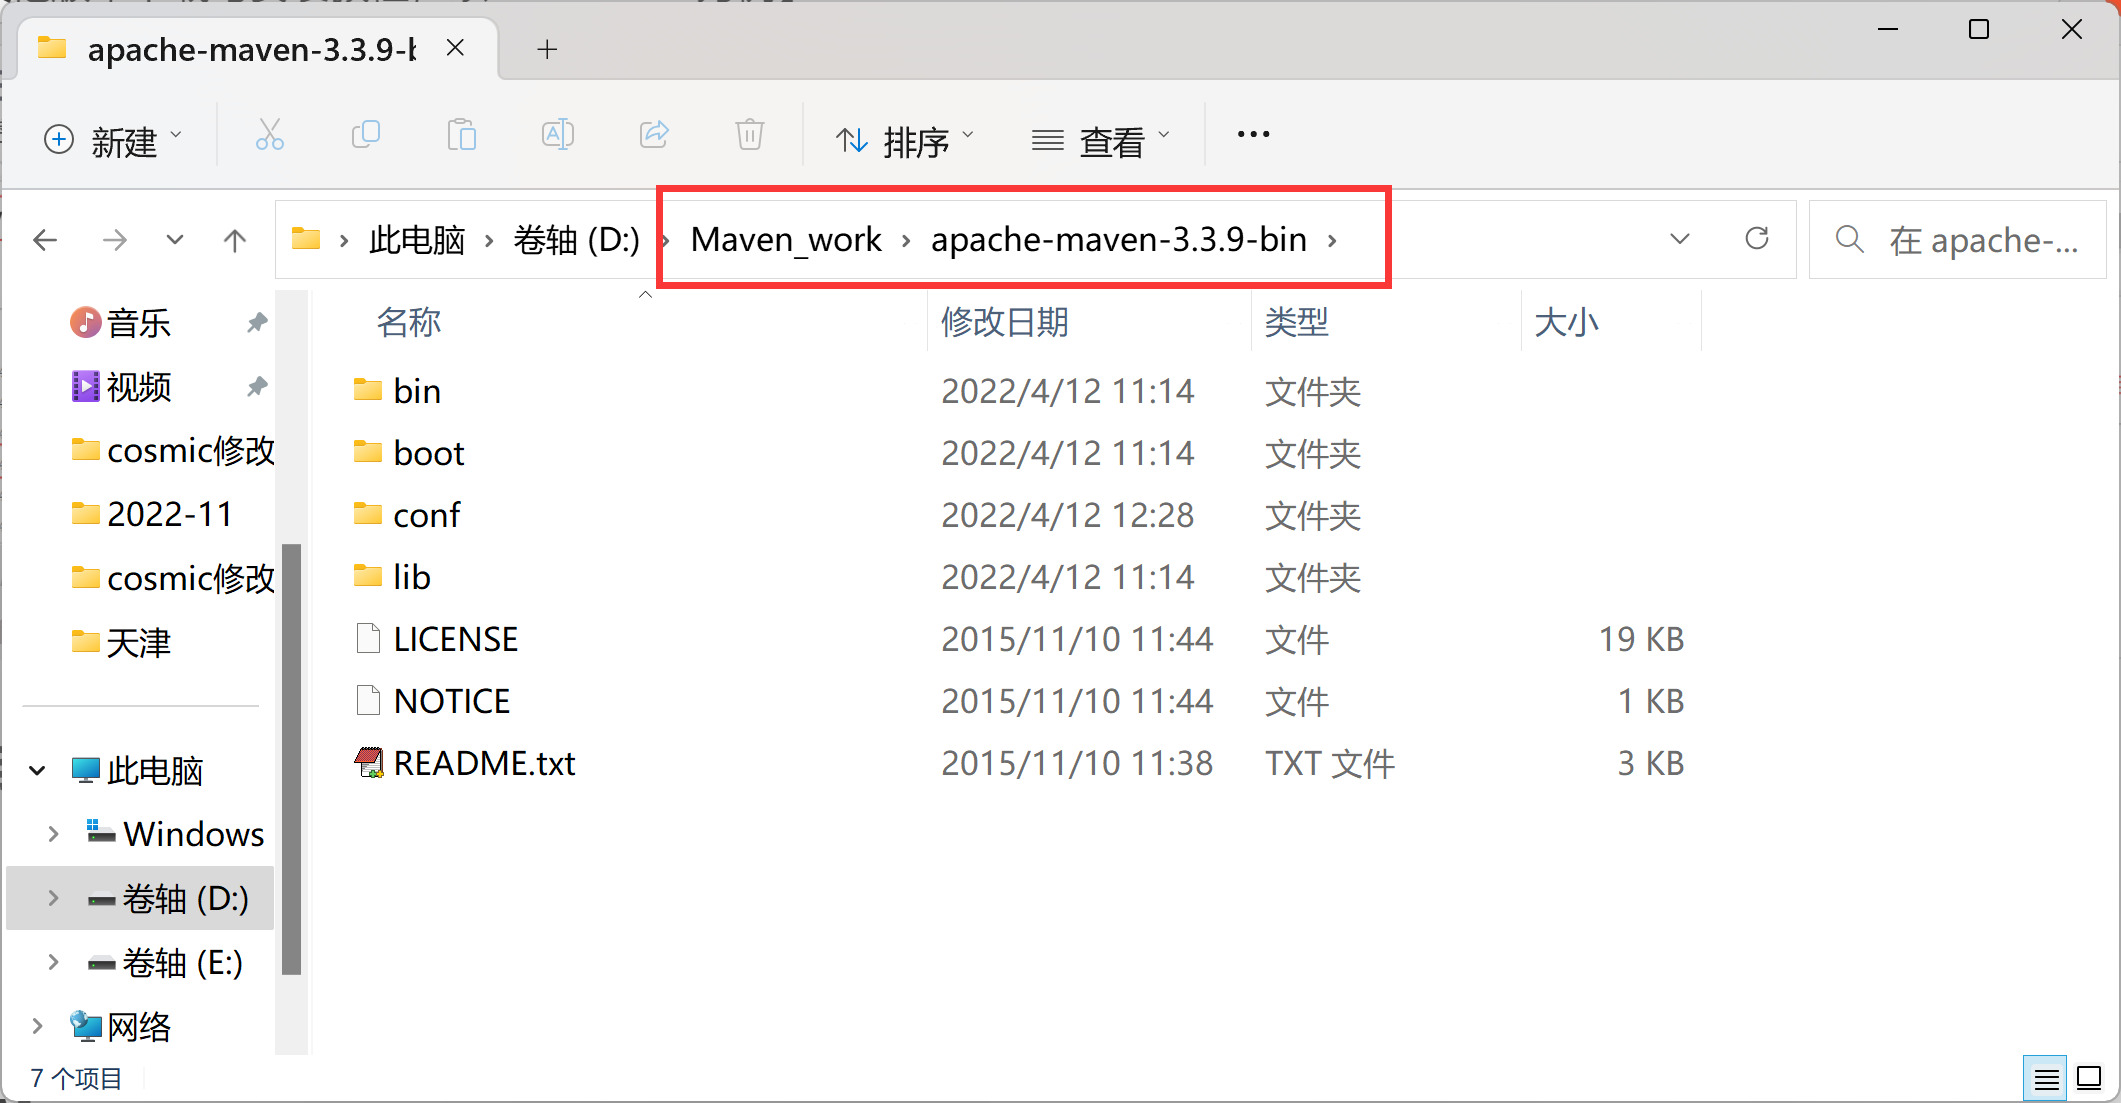Click the Refresh icon in address bar
The image size is (2121, 1103).
coord(1757,239)
